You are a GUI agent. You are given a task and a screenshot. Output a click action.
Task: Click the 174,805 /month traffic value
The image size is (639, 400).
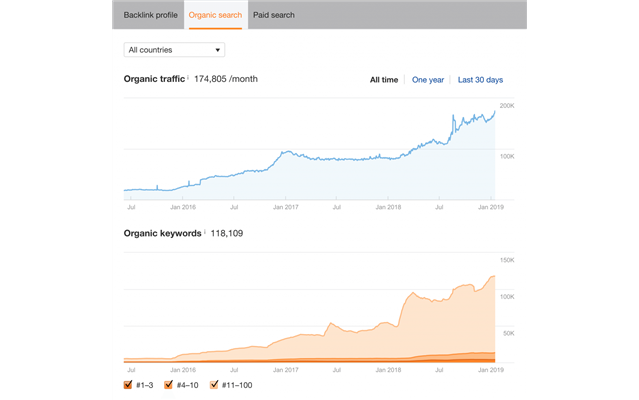pos(225,78)
